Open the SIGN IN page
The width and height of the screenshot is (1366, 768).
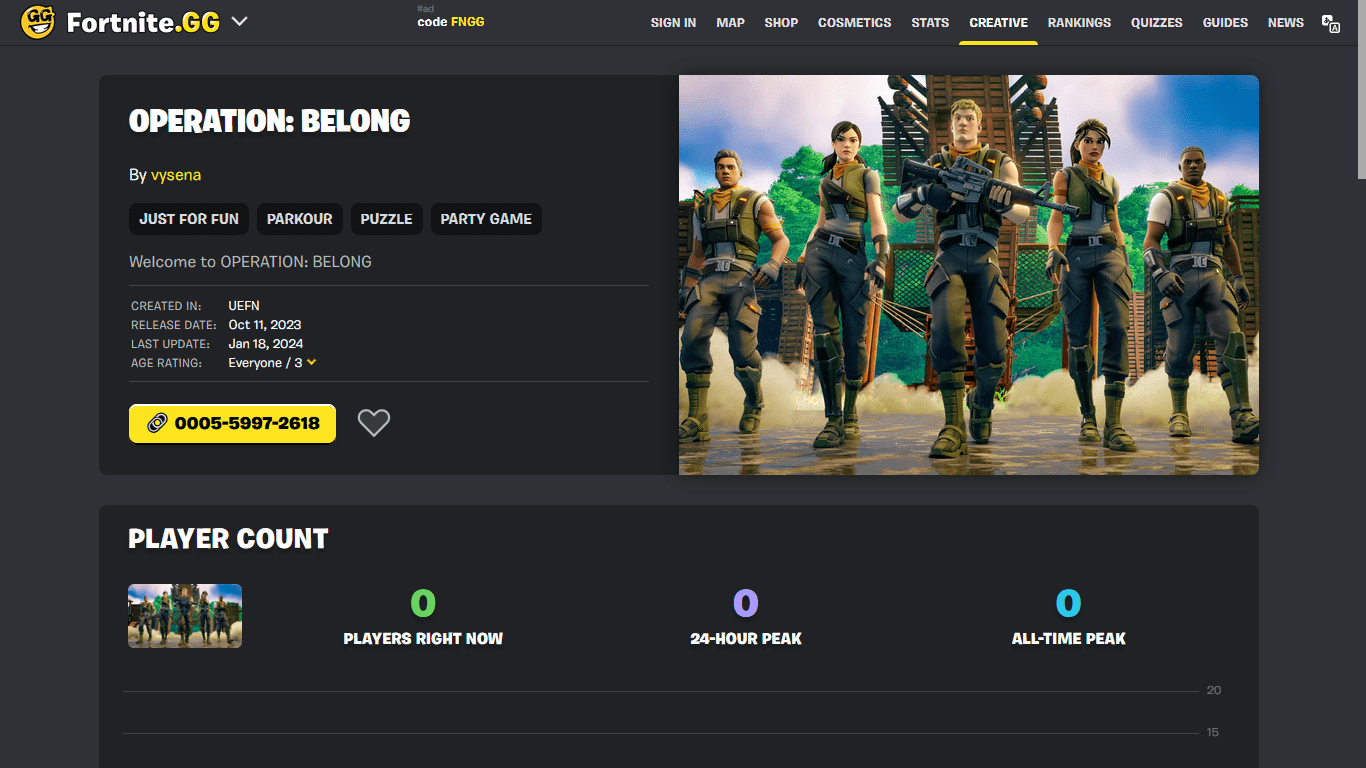click(673, 22)
